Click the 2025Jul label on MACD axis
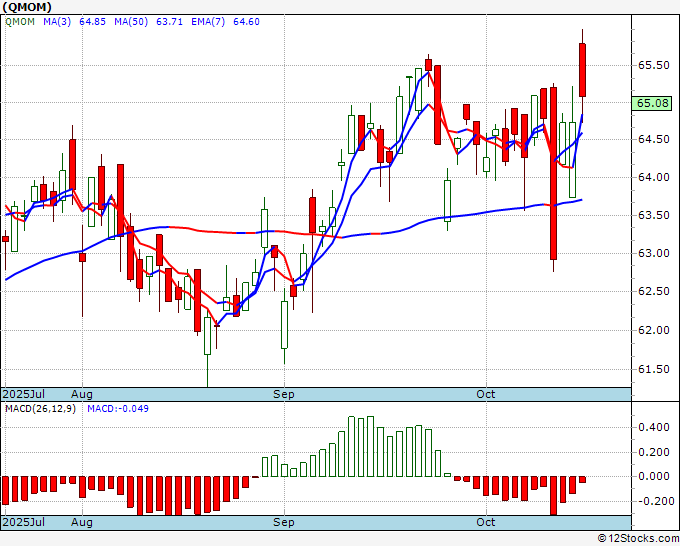 pyautogui.click(x=24, y=522)
